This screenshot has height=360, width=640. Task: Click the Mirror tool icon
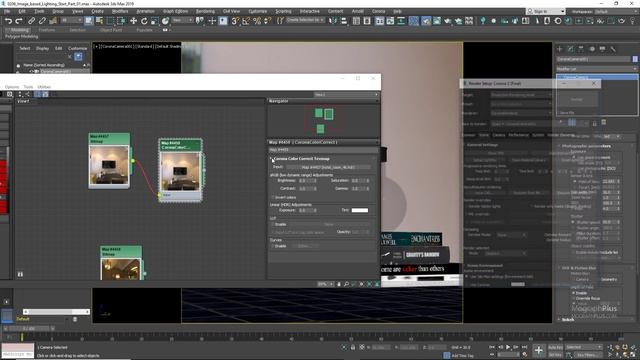coord(333,21)
